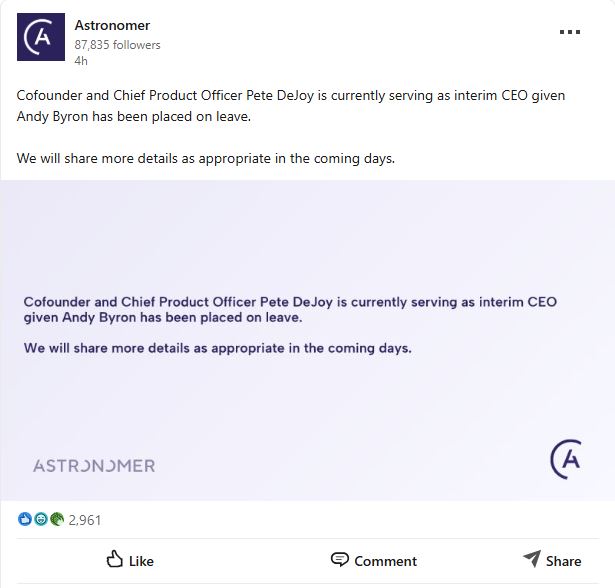615x588 pixels.
Task: Click the teal smiling-face reaction emoji
Action: coord(41,520)
